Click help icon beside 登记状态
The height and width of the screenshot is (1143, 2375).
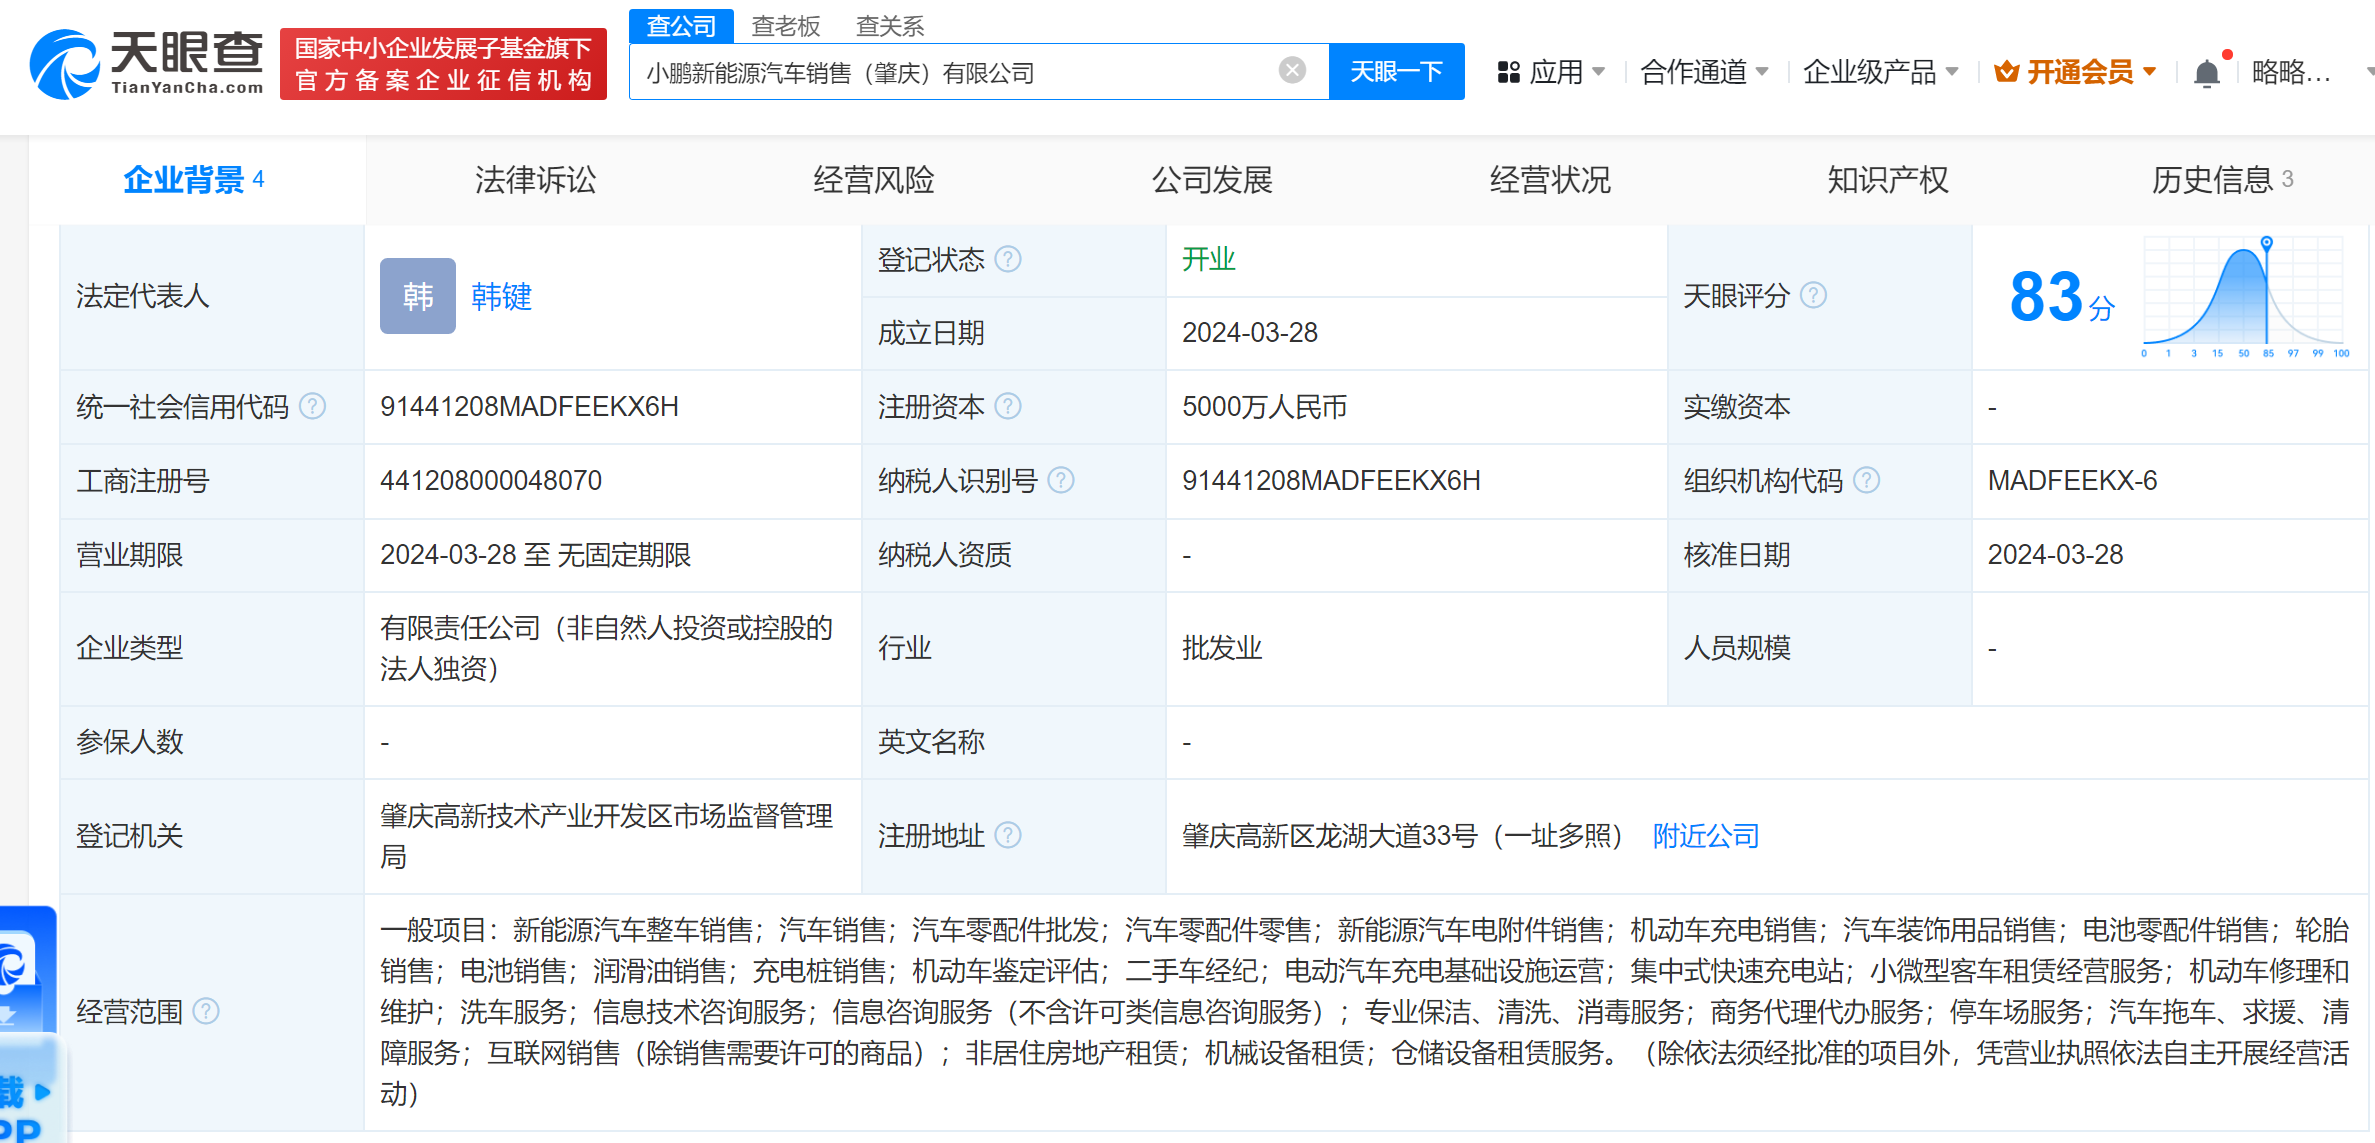pos(1009,259)
